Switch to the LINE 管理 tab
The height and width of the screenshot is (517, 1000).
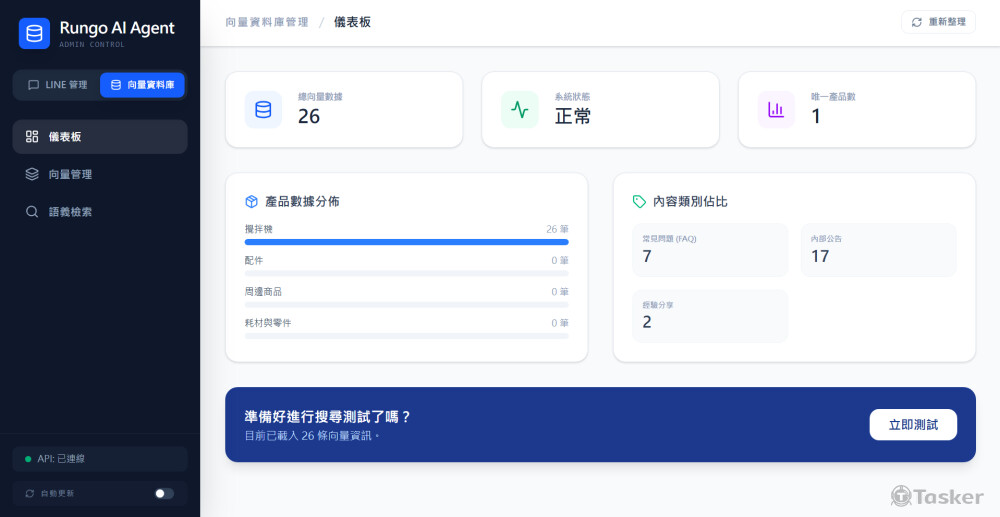click(57, 85)
